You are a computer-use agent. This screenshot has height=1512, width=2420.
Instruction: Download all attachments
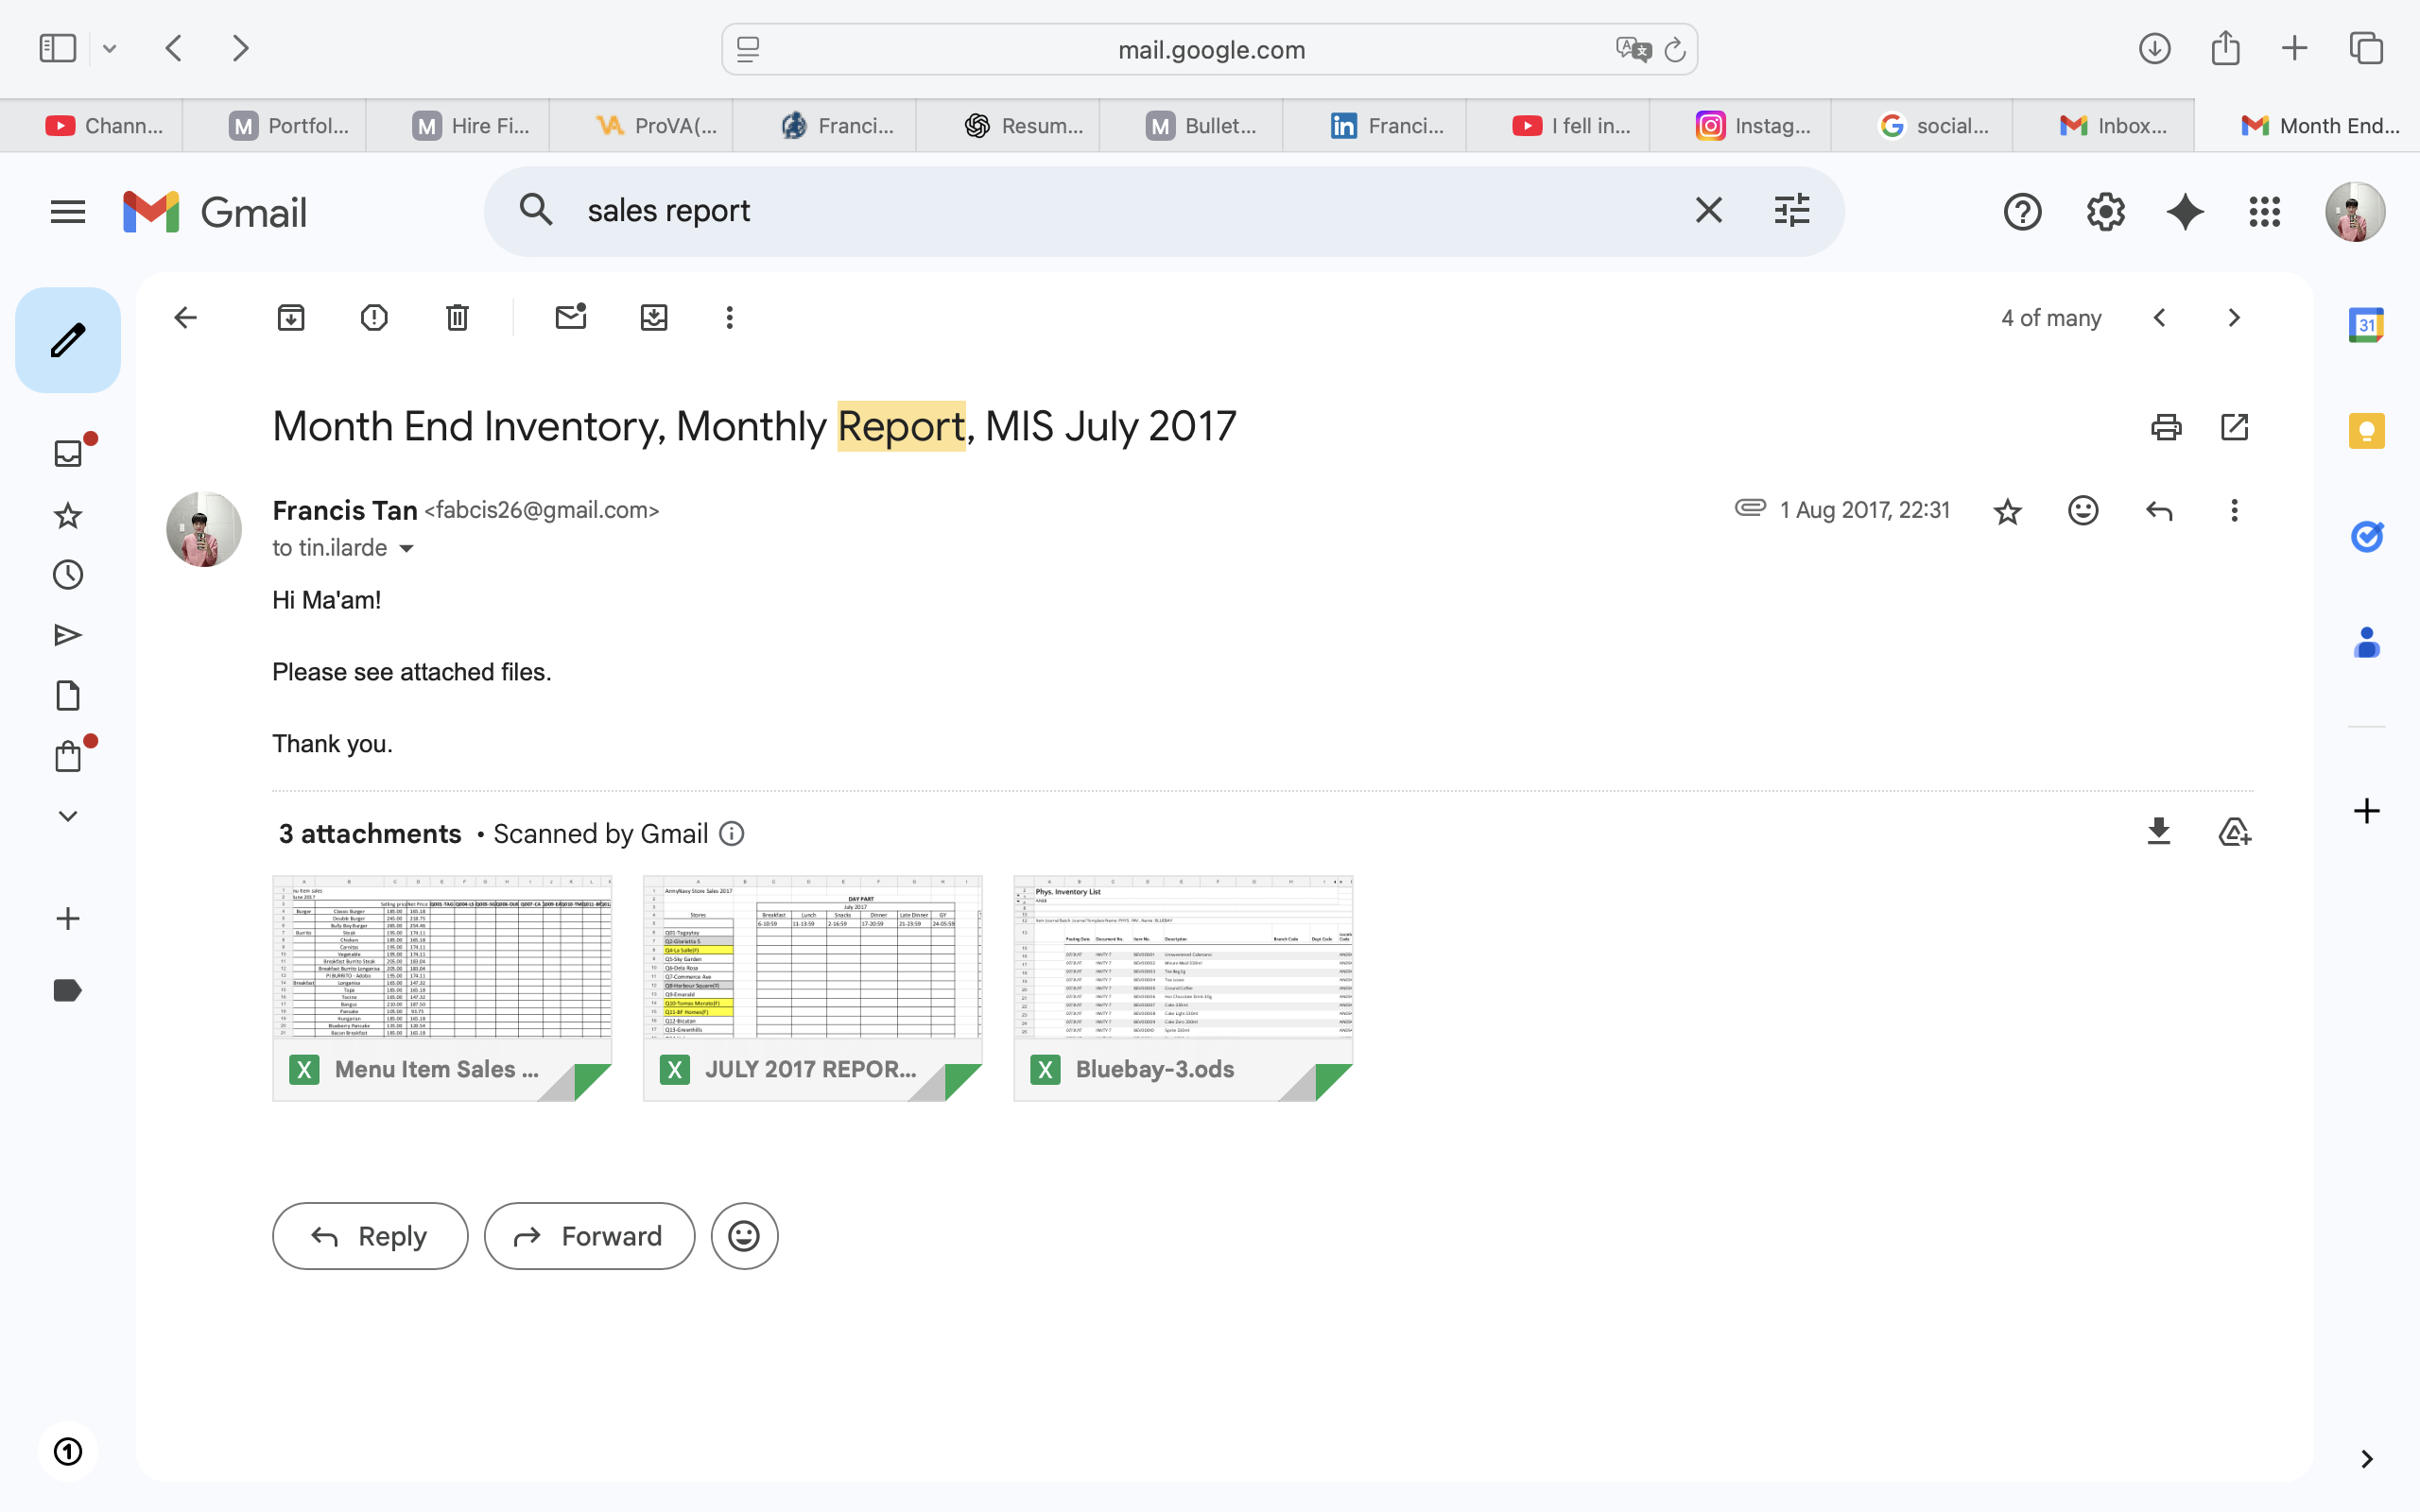(x=2159, y=832)
